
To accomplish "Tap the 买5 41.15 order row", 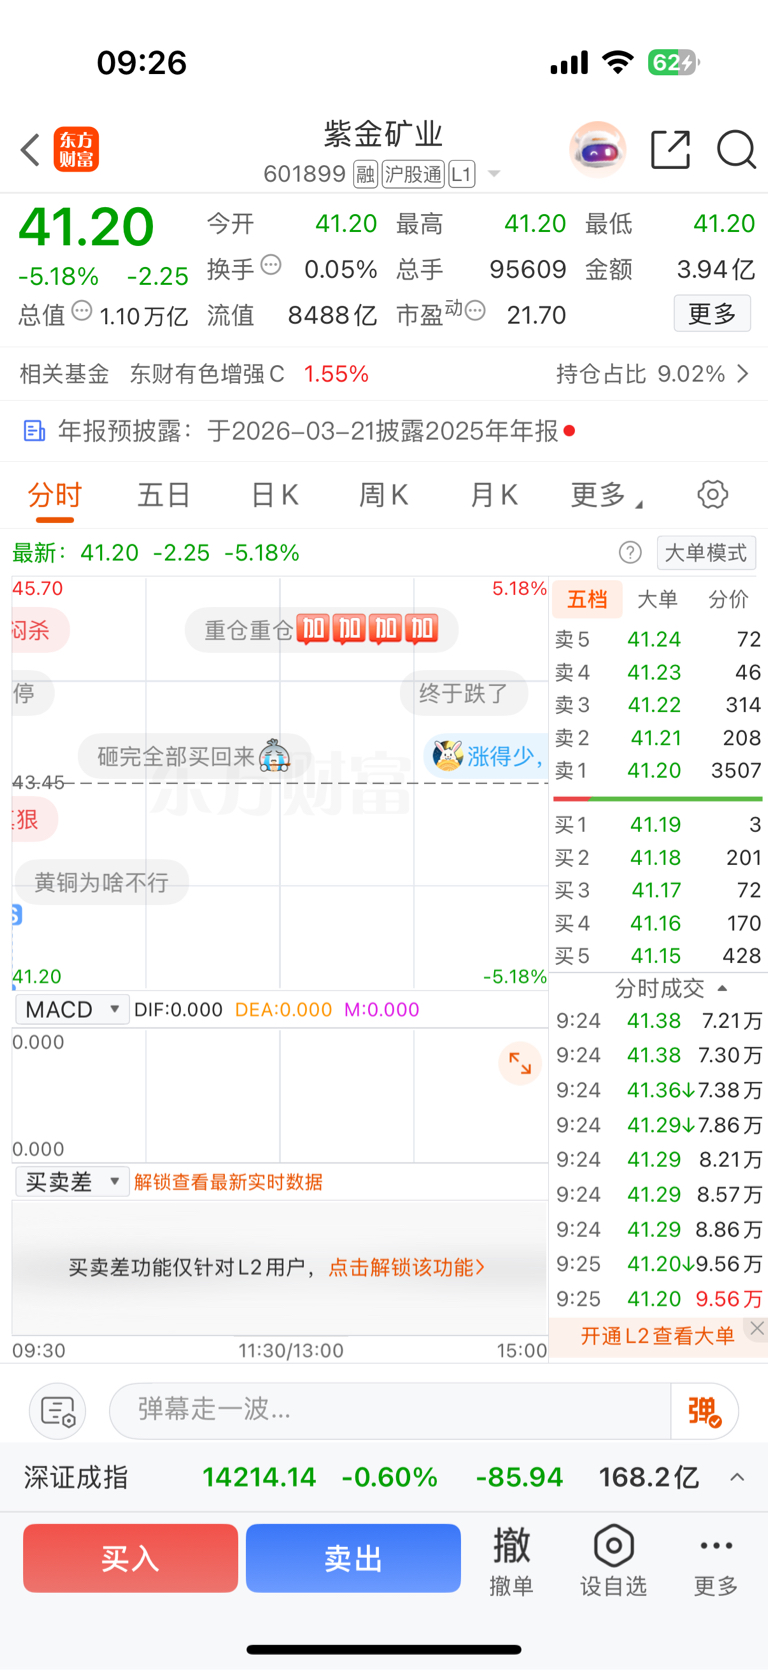I will [x=658, y=956].
